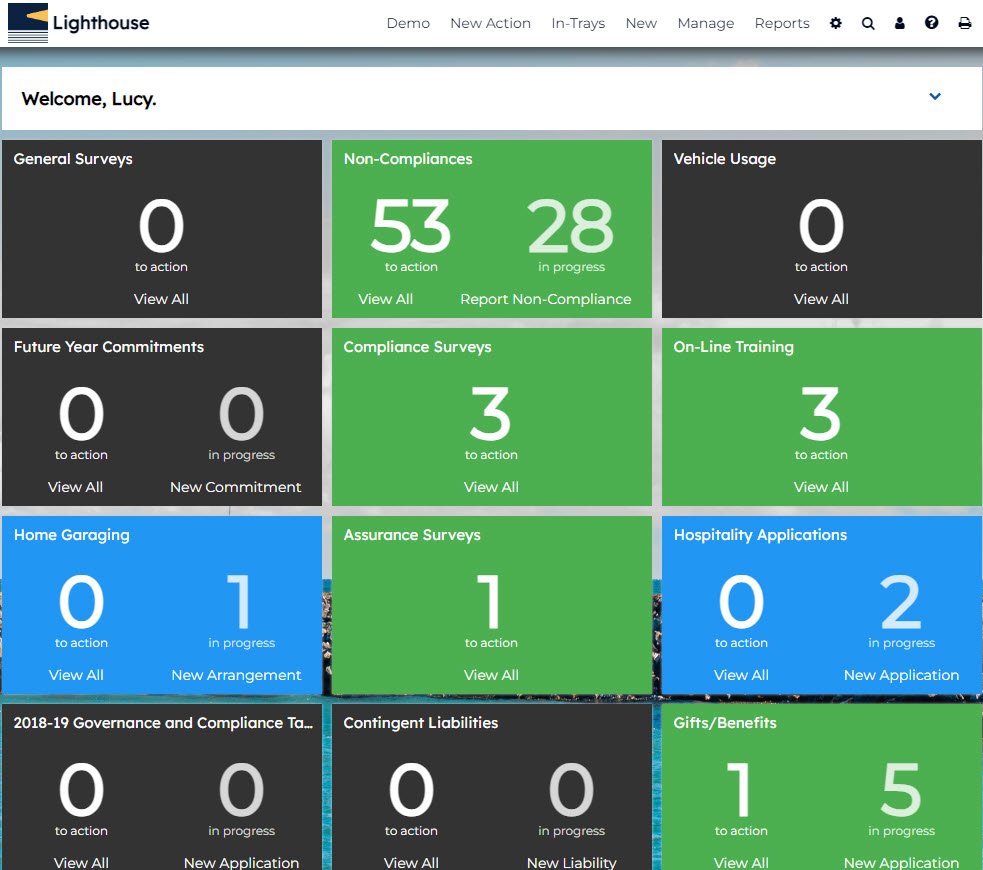
Task: Click the search magnifier icon
Action: [x=868, y=23]
